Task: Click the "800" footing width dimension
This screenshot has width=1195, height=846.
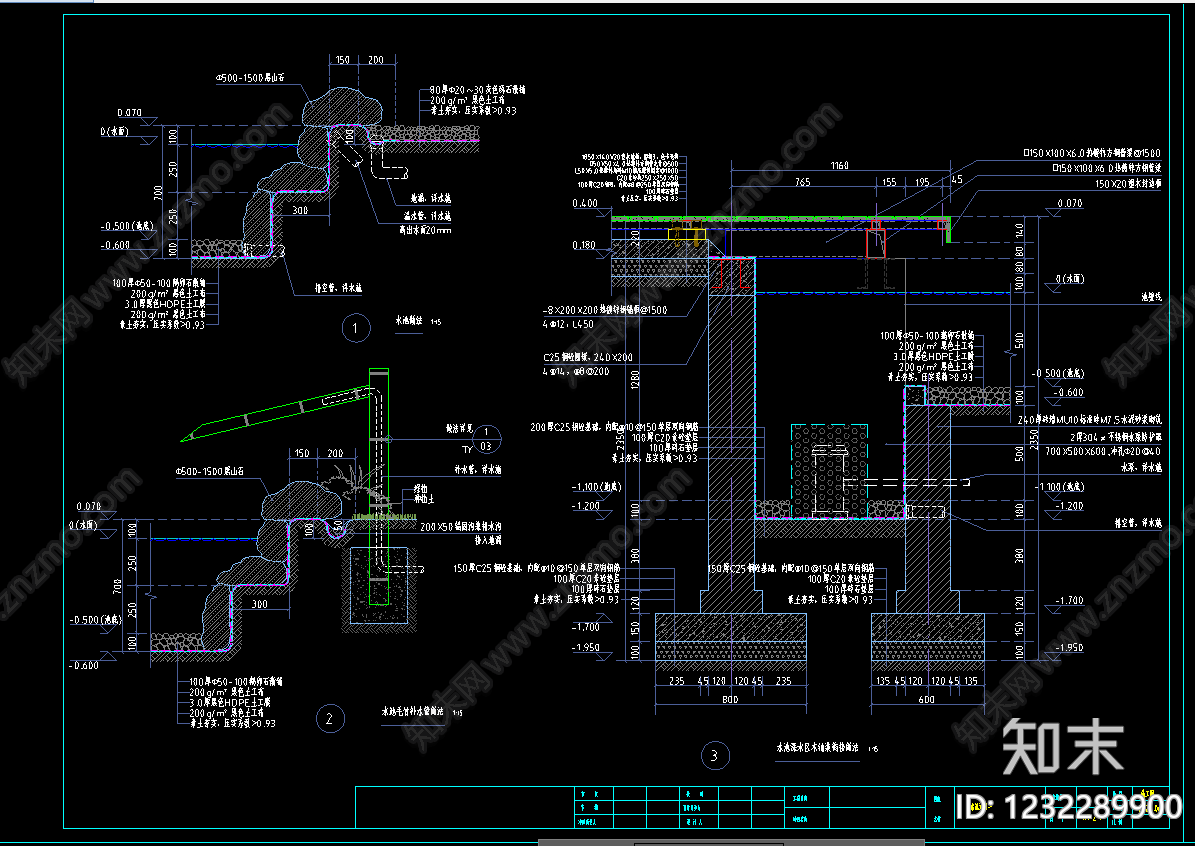Action: (x=730, y=700)
